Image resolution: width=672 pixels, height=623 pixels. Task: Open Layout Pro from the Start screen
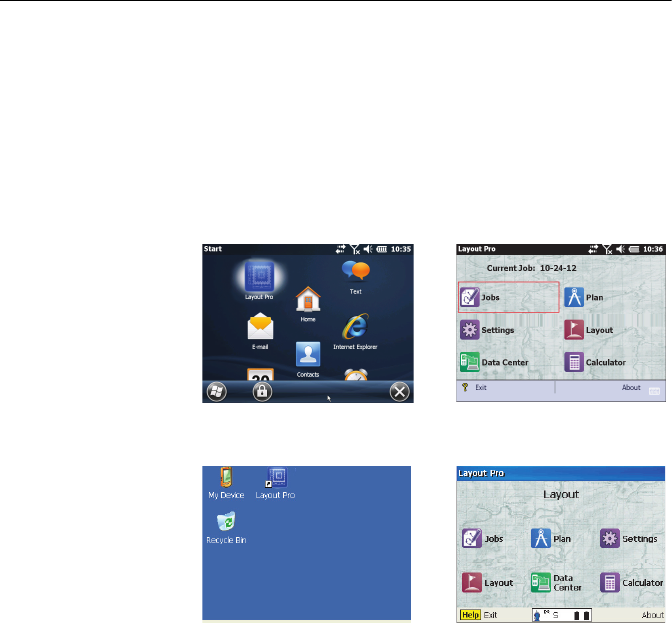point(259,280)
